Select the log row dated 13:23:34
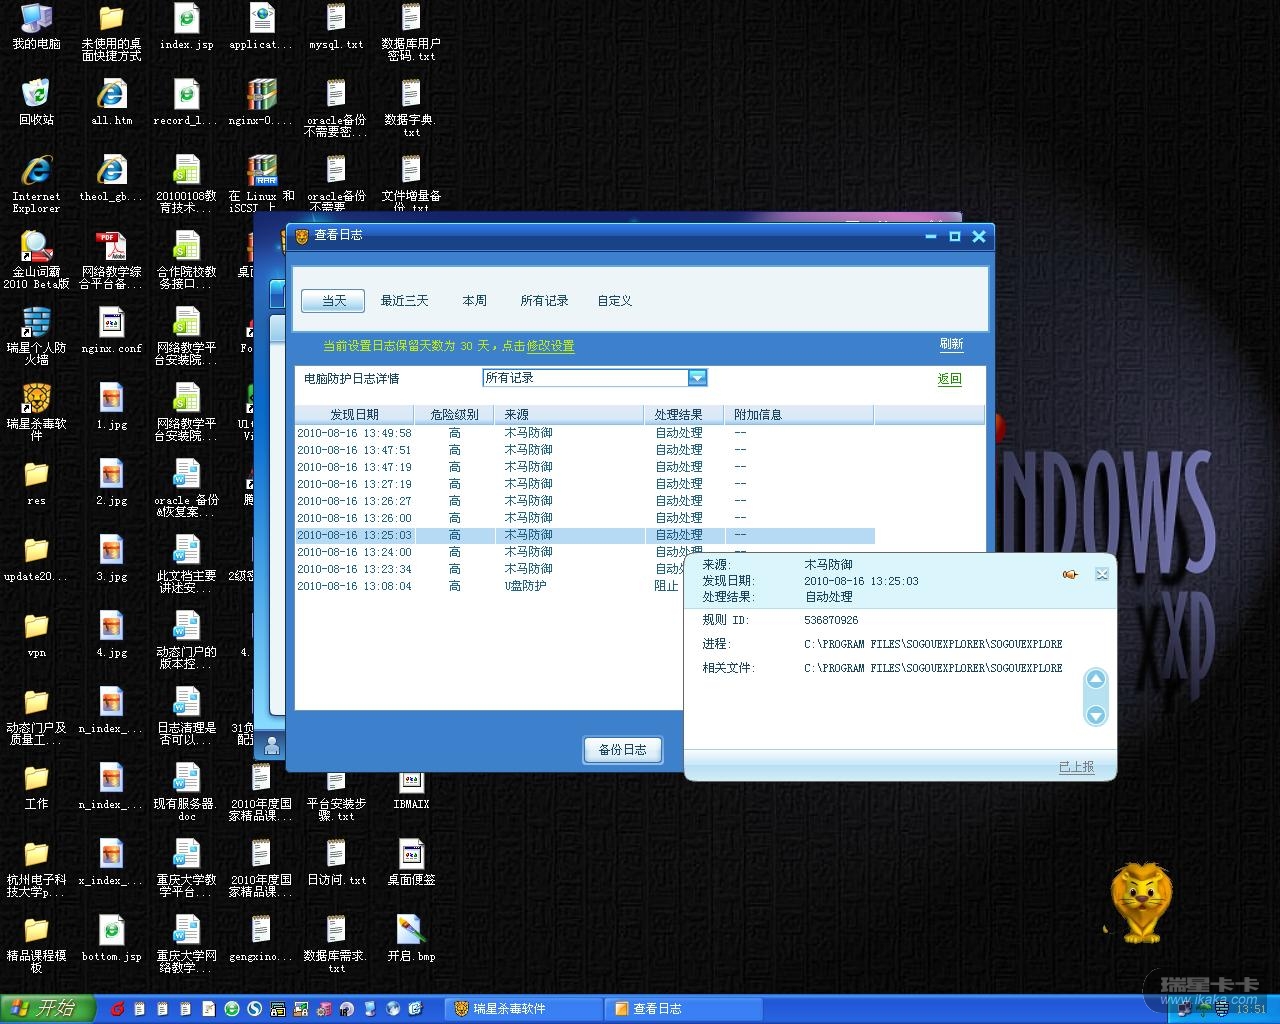This screenshot has height=1024, width=1280. tap(490, 569)
